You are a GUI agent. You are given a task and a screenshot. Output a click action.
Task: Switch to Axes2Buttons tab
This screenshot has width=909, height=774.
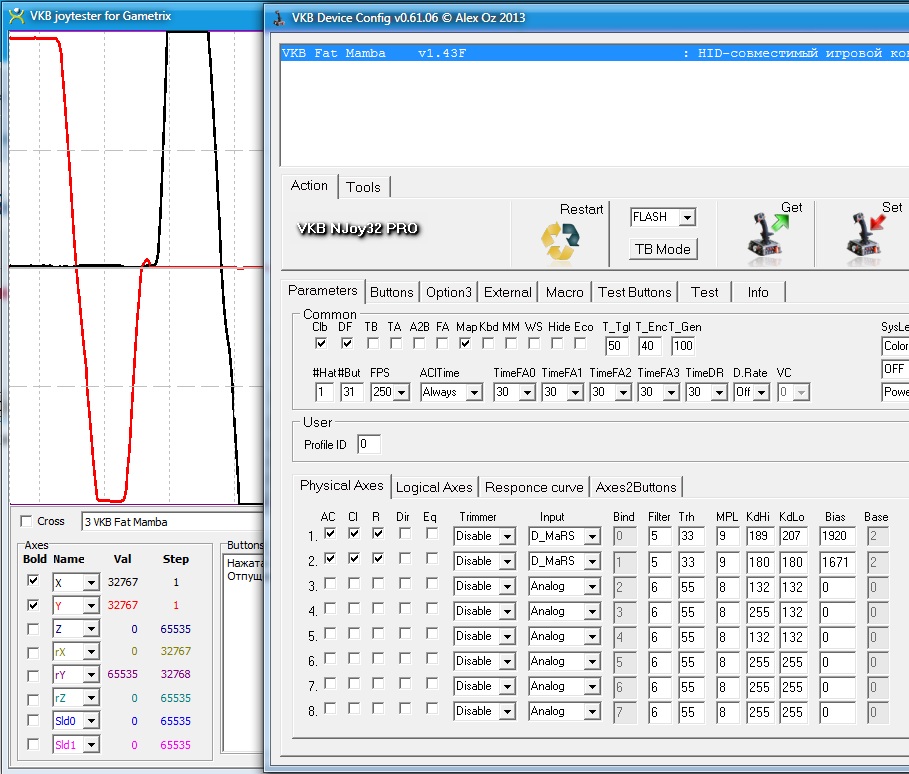(x=635, y=488)
